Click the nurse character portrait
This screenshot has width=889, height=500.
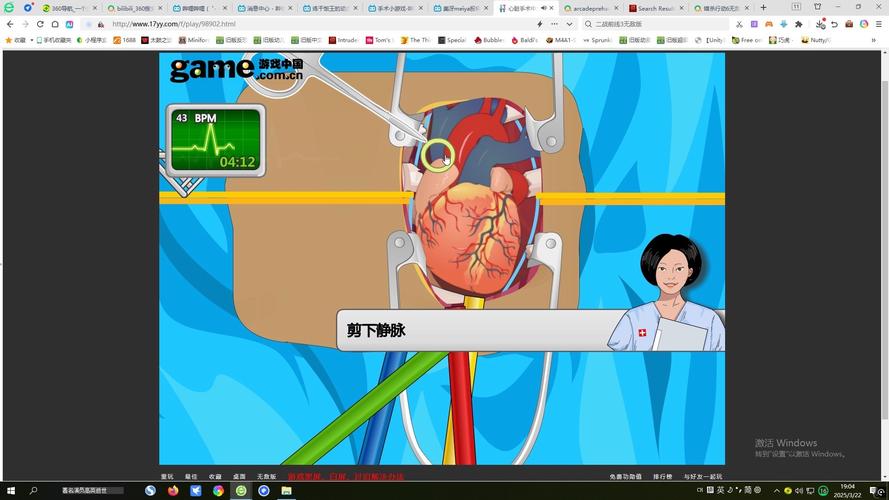click(x=667, y=293)
